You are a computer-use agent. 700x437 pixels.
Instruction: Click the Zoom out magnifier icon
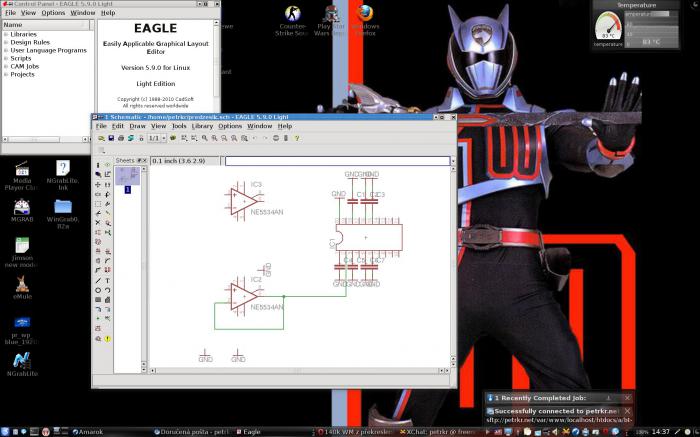224,138
